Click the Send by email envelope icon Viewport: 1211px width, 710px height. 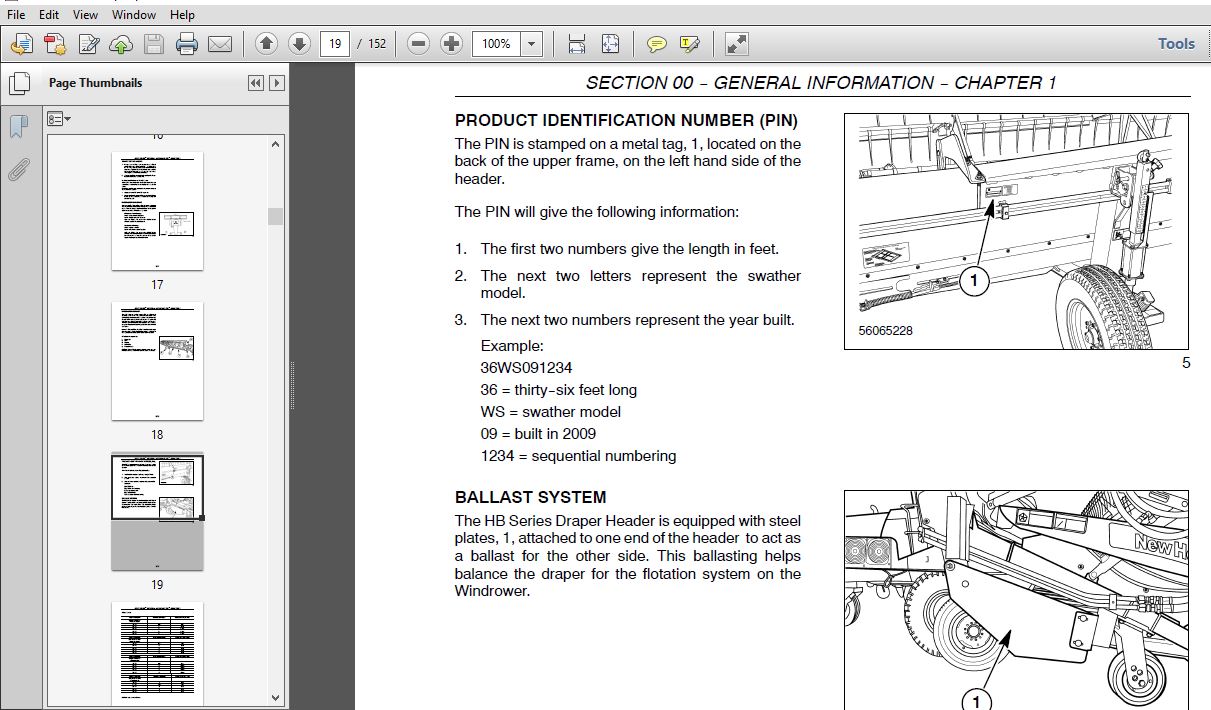tap(220, 44)
